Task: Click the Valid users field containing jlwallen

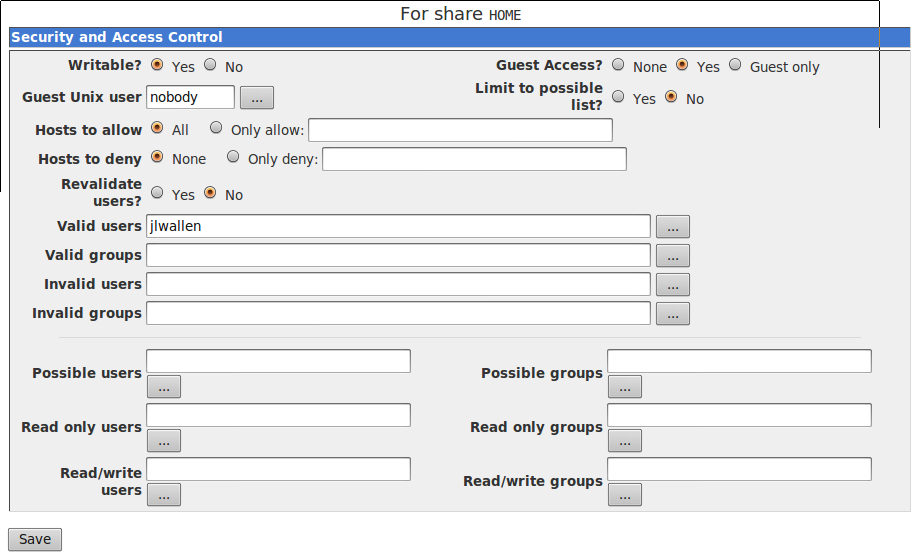Action: coord(398,227)
